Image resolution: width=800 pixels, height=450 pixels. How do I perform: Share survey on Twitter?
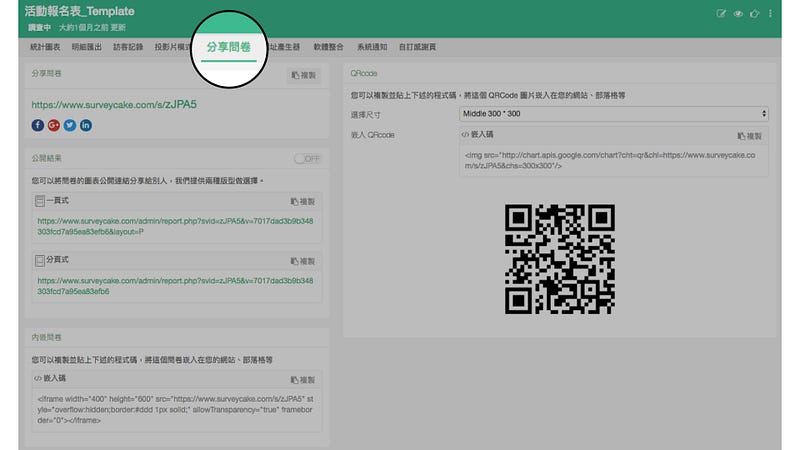click(70, 125)
